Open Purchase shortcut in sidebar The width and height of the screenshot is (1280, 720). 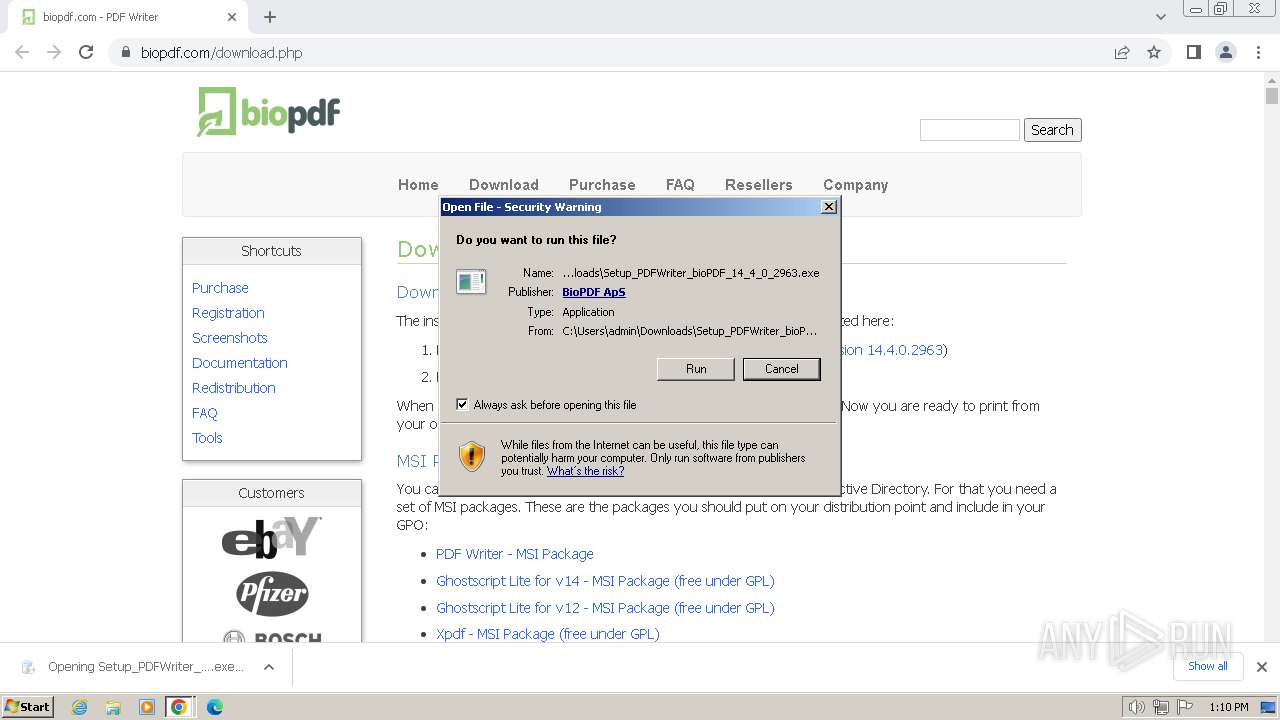tap(220, 288)
